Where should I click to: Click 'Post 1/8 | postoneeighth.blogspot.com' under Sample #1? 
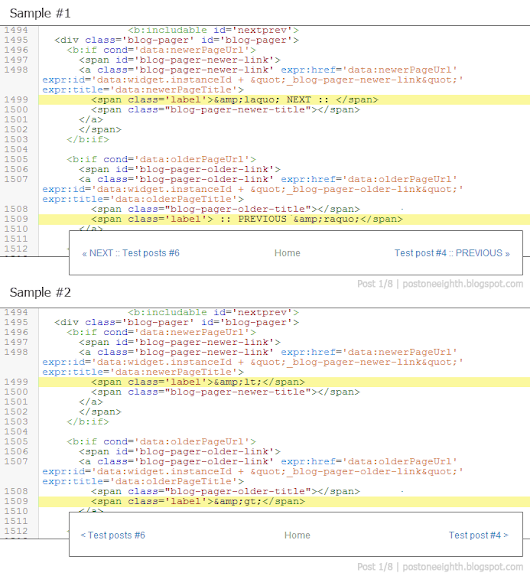[x=440, y=284]
